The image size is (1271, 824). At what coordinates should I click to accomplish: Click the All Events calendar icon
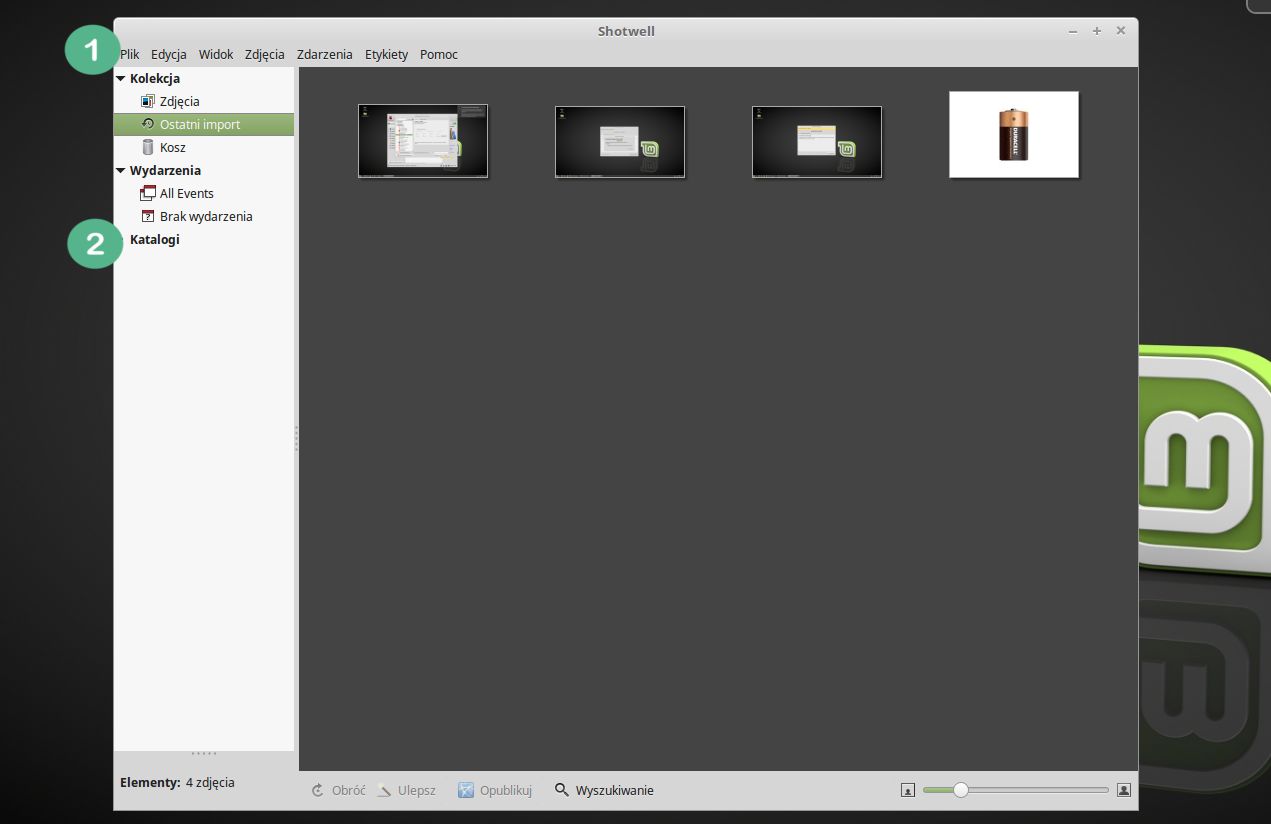pos(148,193)
